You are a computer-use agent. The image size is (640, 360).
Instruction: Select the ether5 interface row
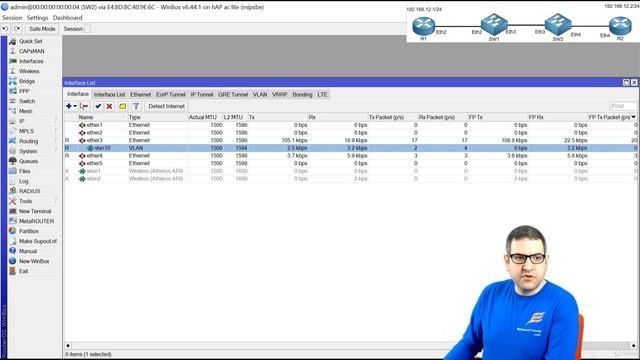point(351,163)
